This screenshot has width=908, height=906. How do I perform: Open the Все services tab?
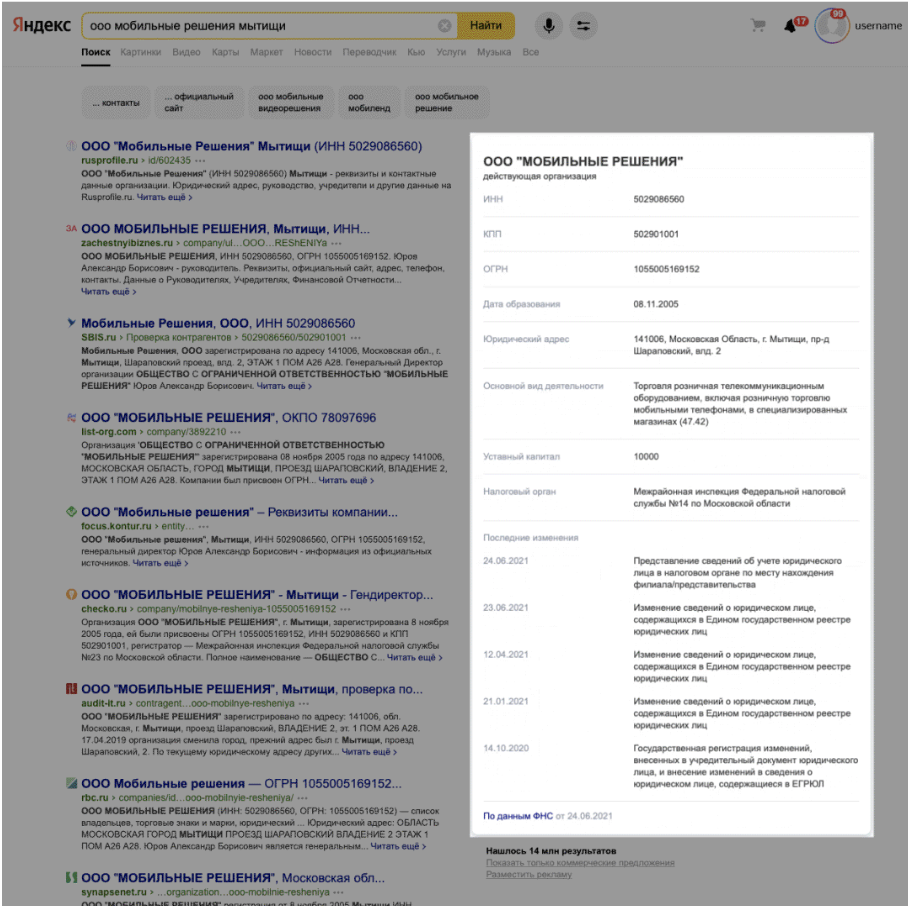click(x=530, y=52)
